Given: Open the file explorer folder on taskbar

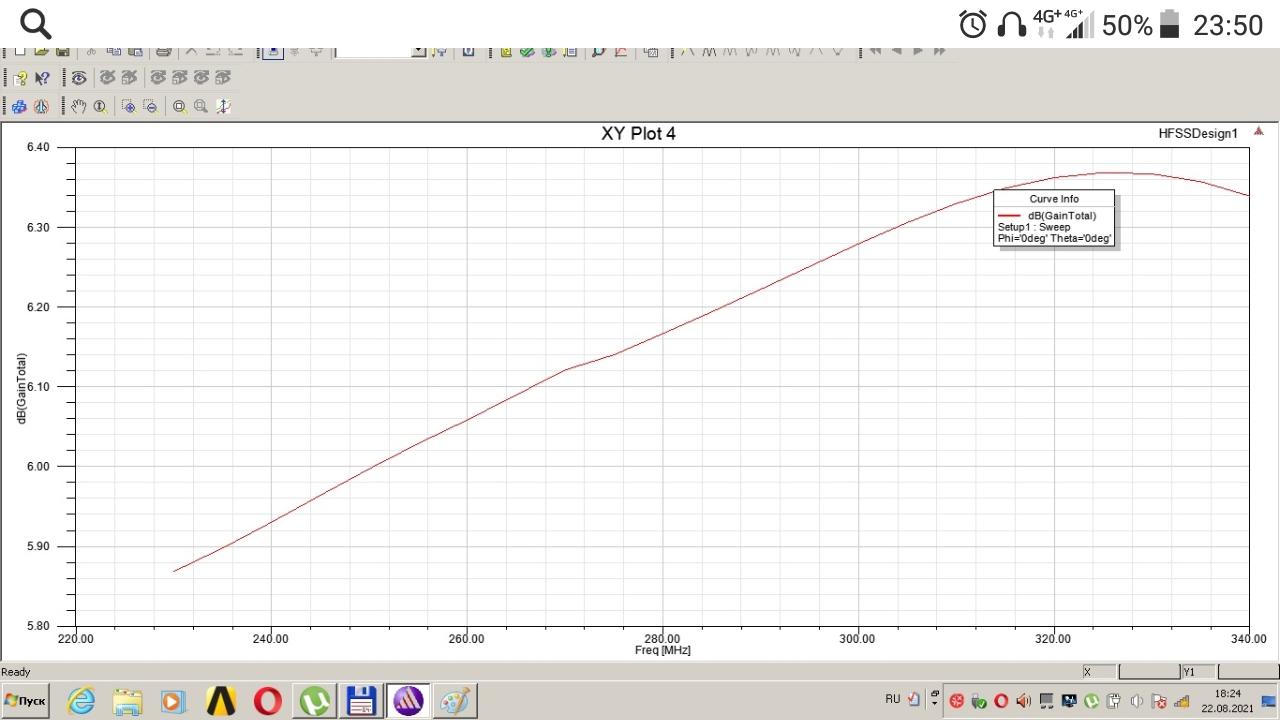Looking at the screenshot, I should point(128,701).
